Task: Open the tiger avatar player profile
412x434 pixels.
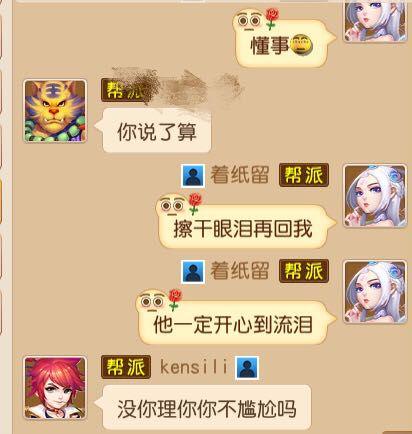Action: coord(55,111)
